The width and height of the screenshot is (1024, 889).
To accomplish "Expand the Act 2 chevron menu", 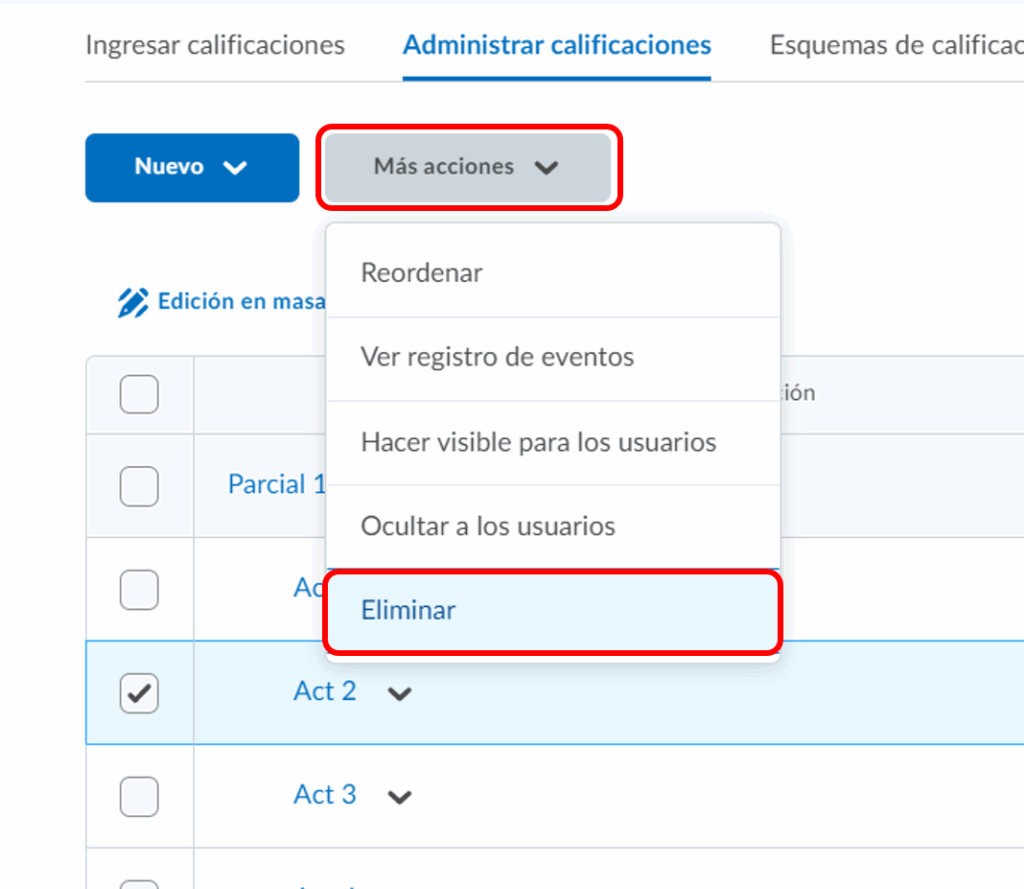I will [x=400, y=694].
